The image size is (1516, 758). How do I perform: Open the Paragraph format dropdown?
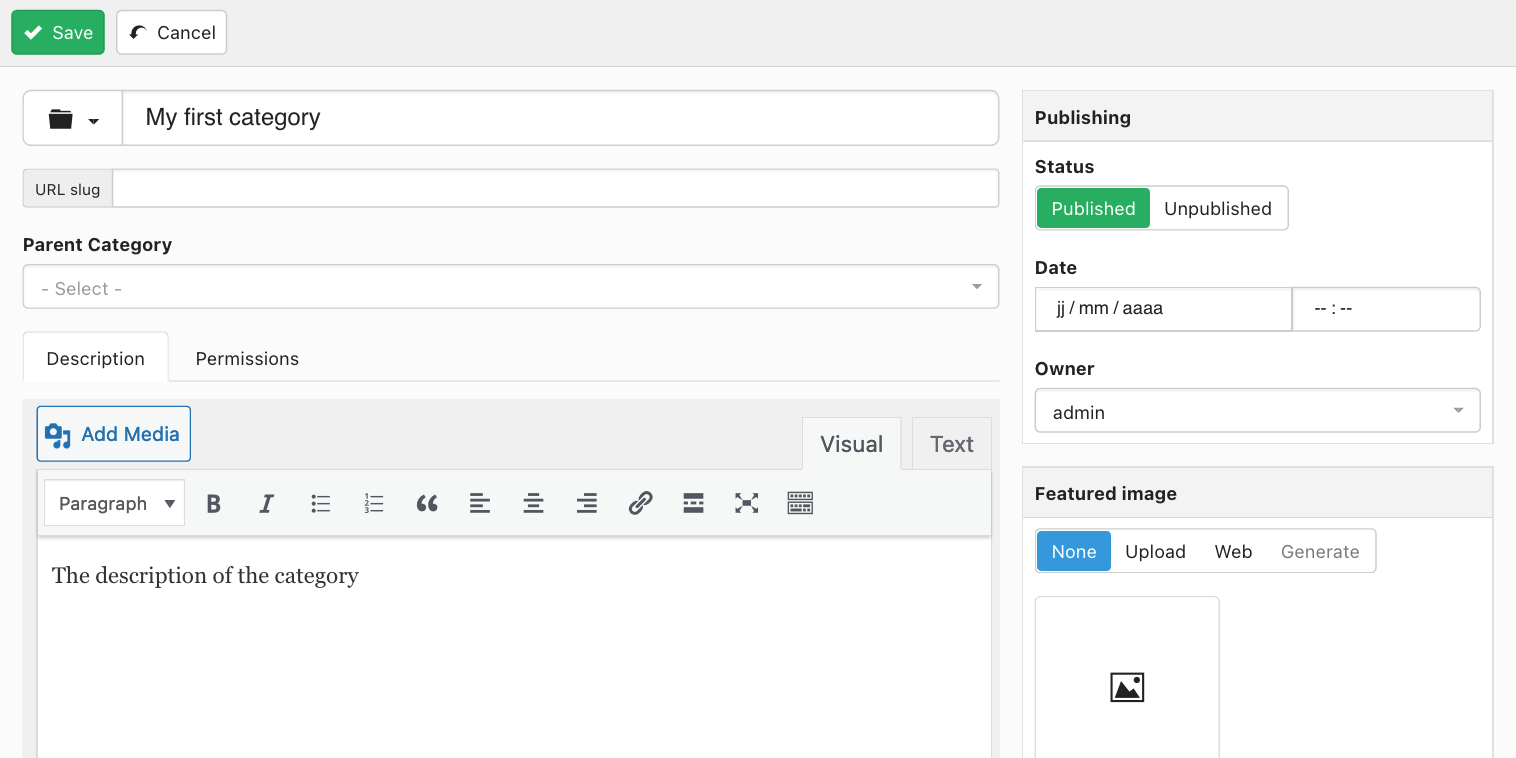[x=114, y=503]
